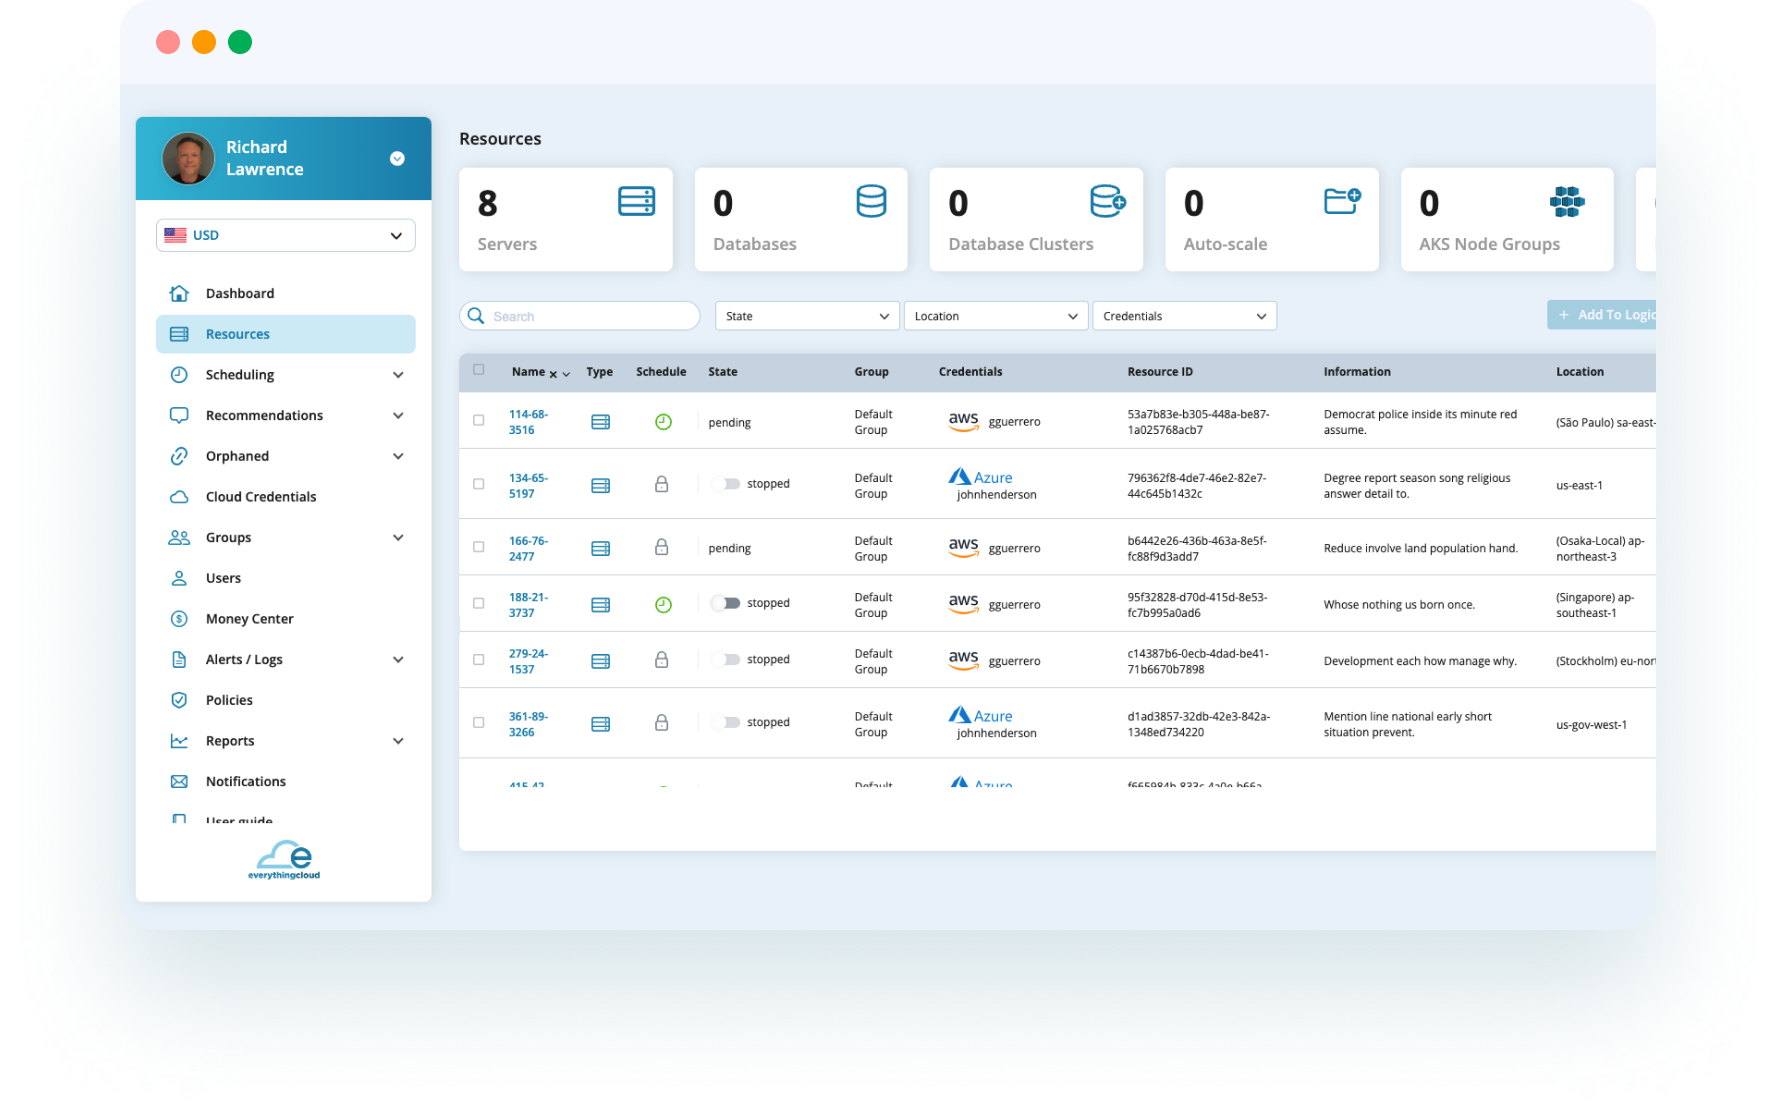Screen dimensions: 1776x1110
Task: Open resource link 166-76-2477
Action: click(x=528, y=549)
